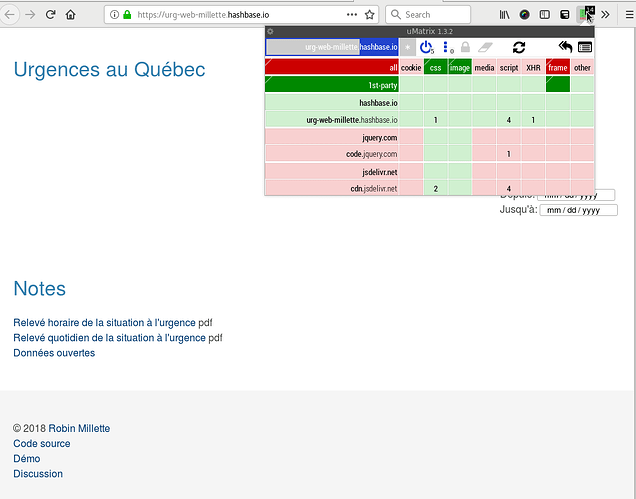Open the 'Robin Millette' footer link
The image size is (636, 499).
[x=79, y=428]
